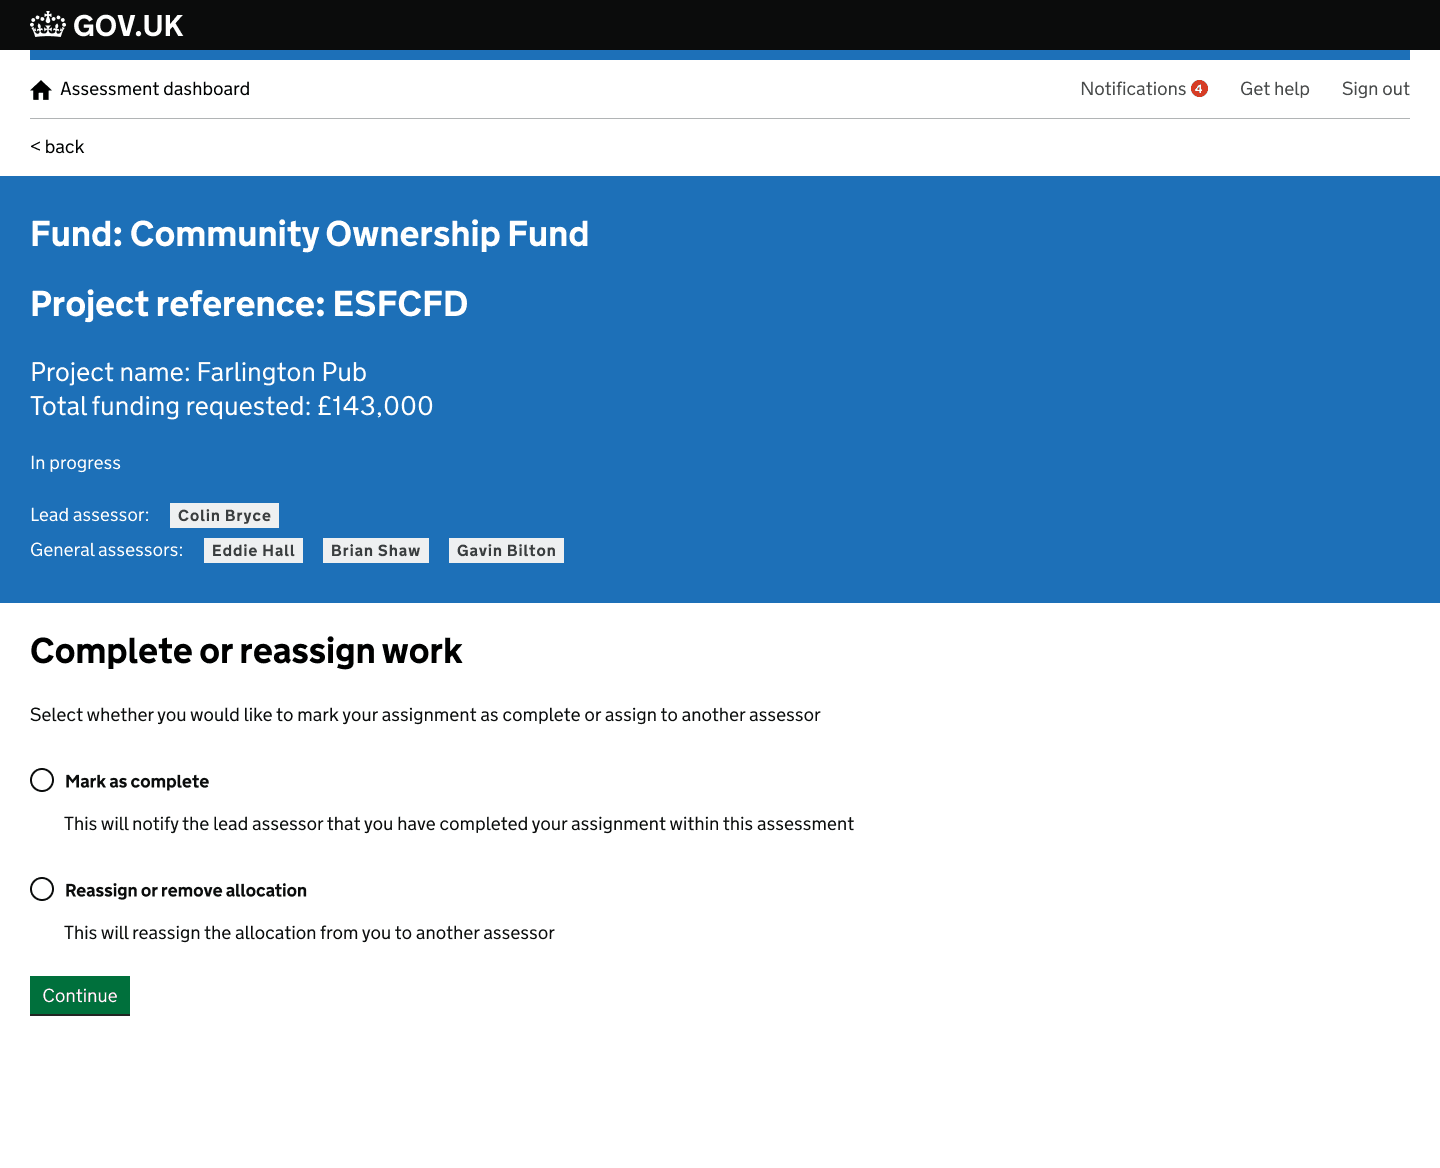Screen dimensions: 1440x1168
Task: Click the In progress status text
Action: [75, 463]
